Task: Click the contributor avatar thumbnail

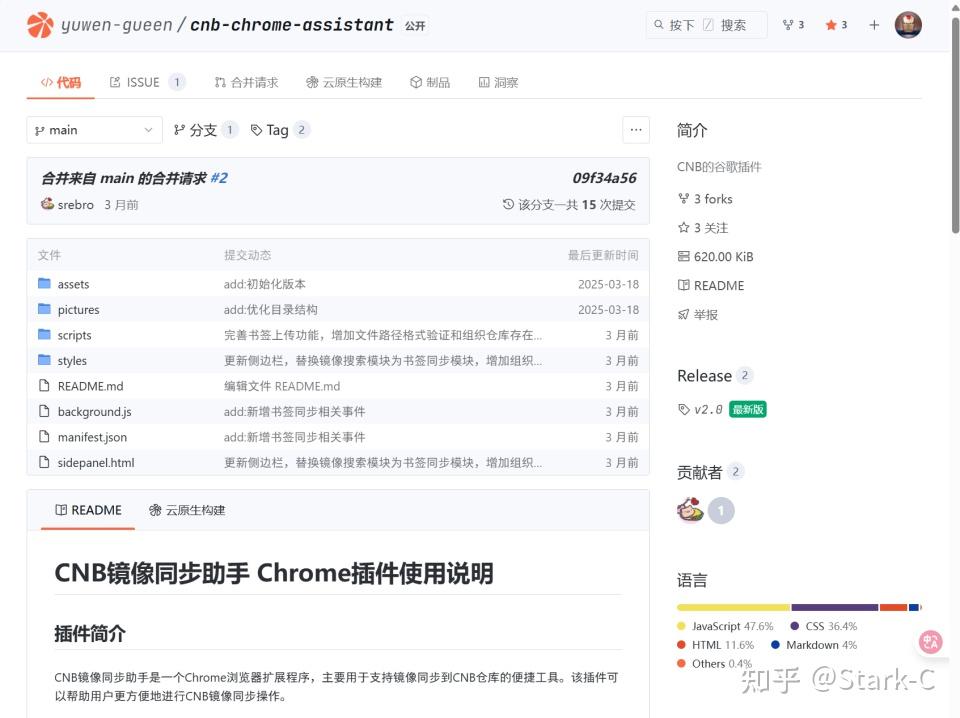Action: 689,510
